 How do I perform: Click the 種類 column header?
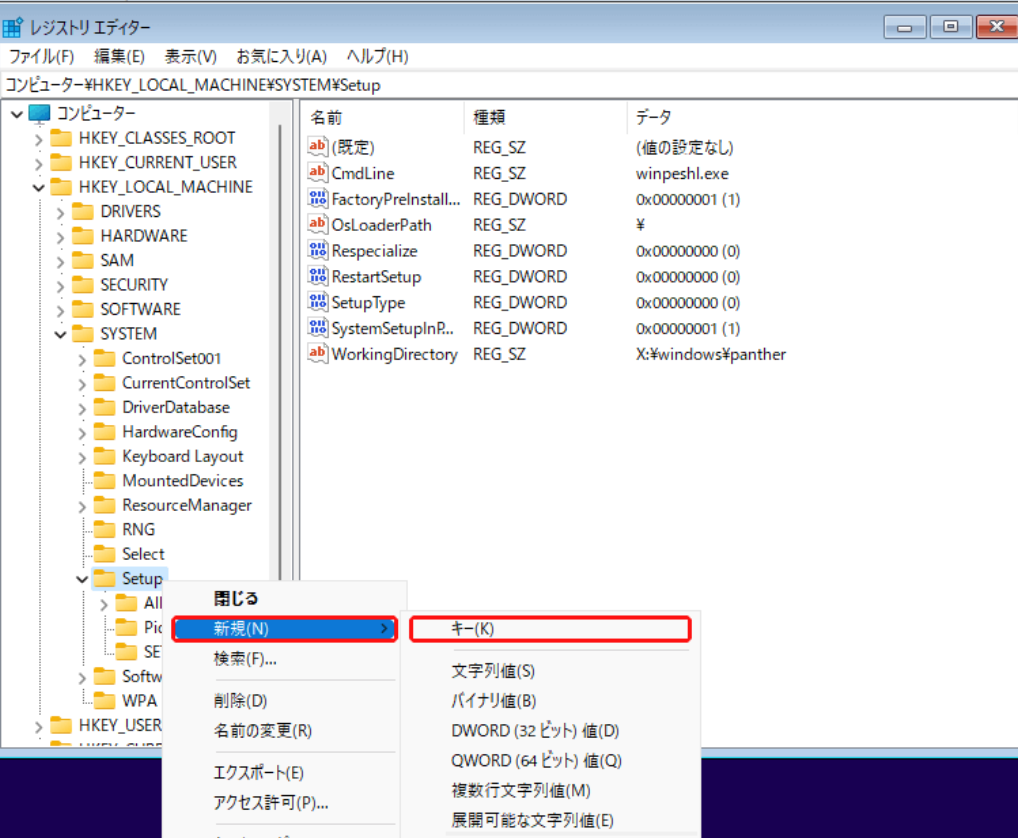tap(546, 117)
